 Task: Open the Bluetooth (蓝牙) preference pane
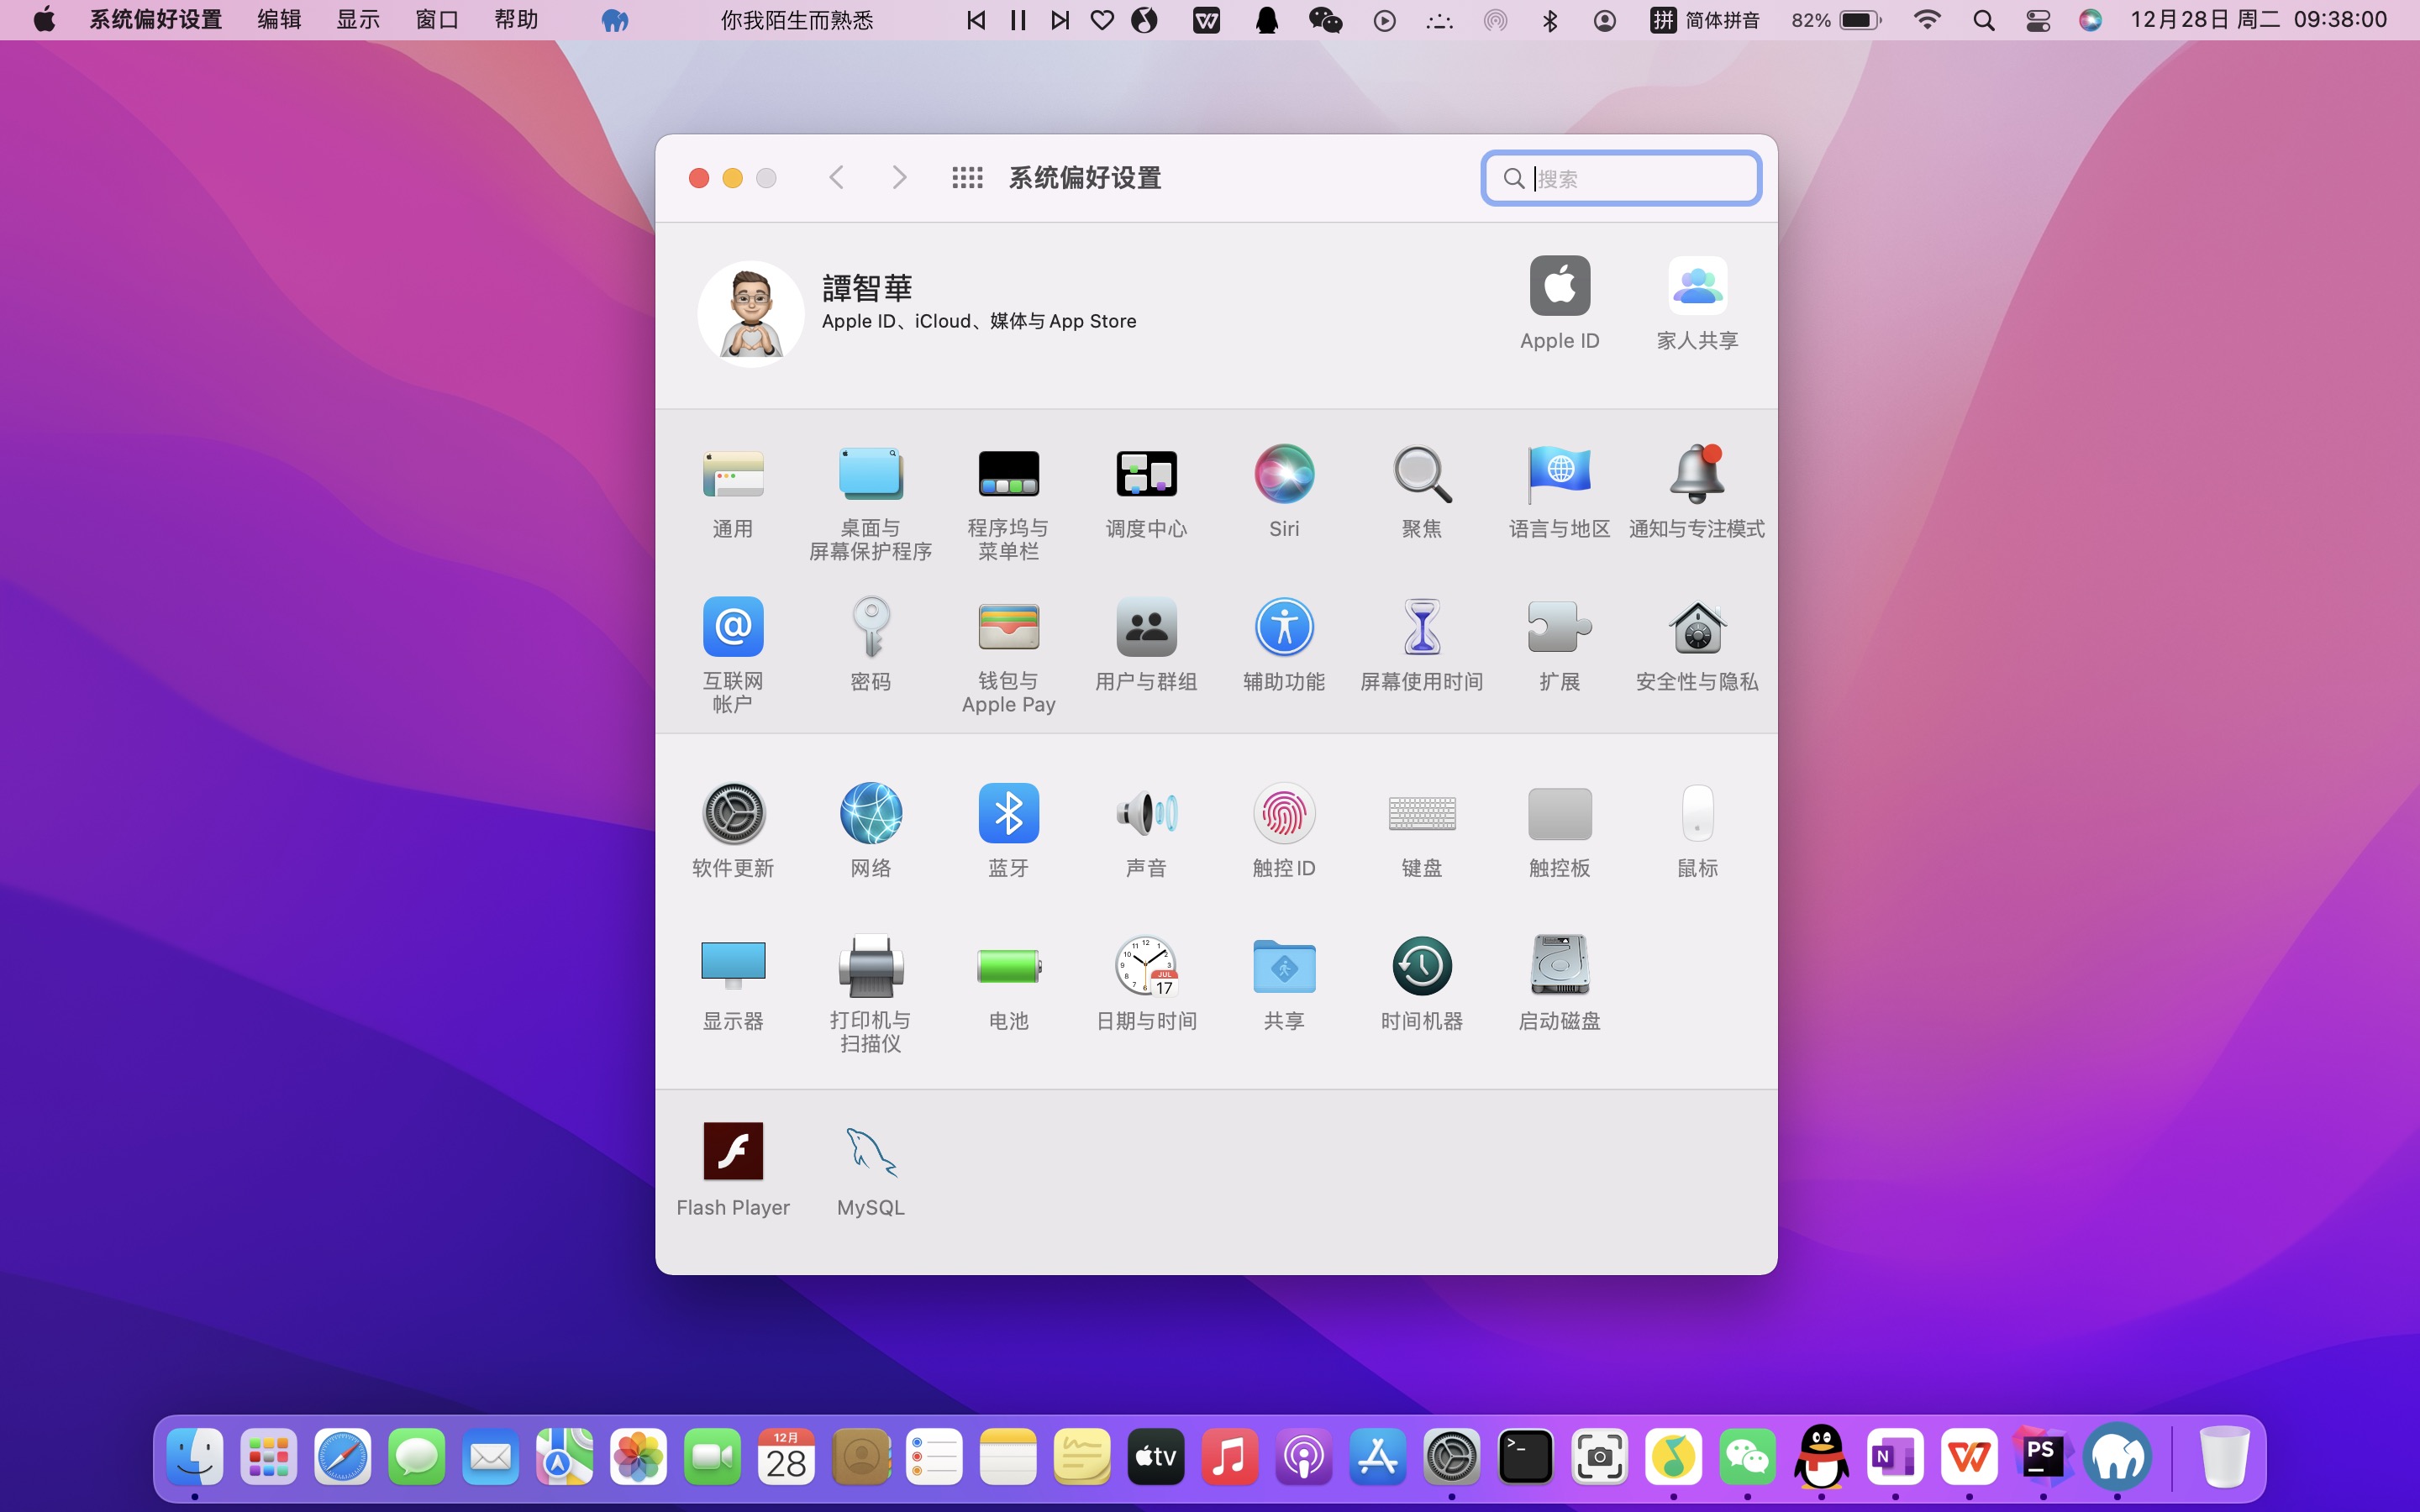click(1008, 814)
